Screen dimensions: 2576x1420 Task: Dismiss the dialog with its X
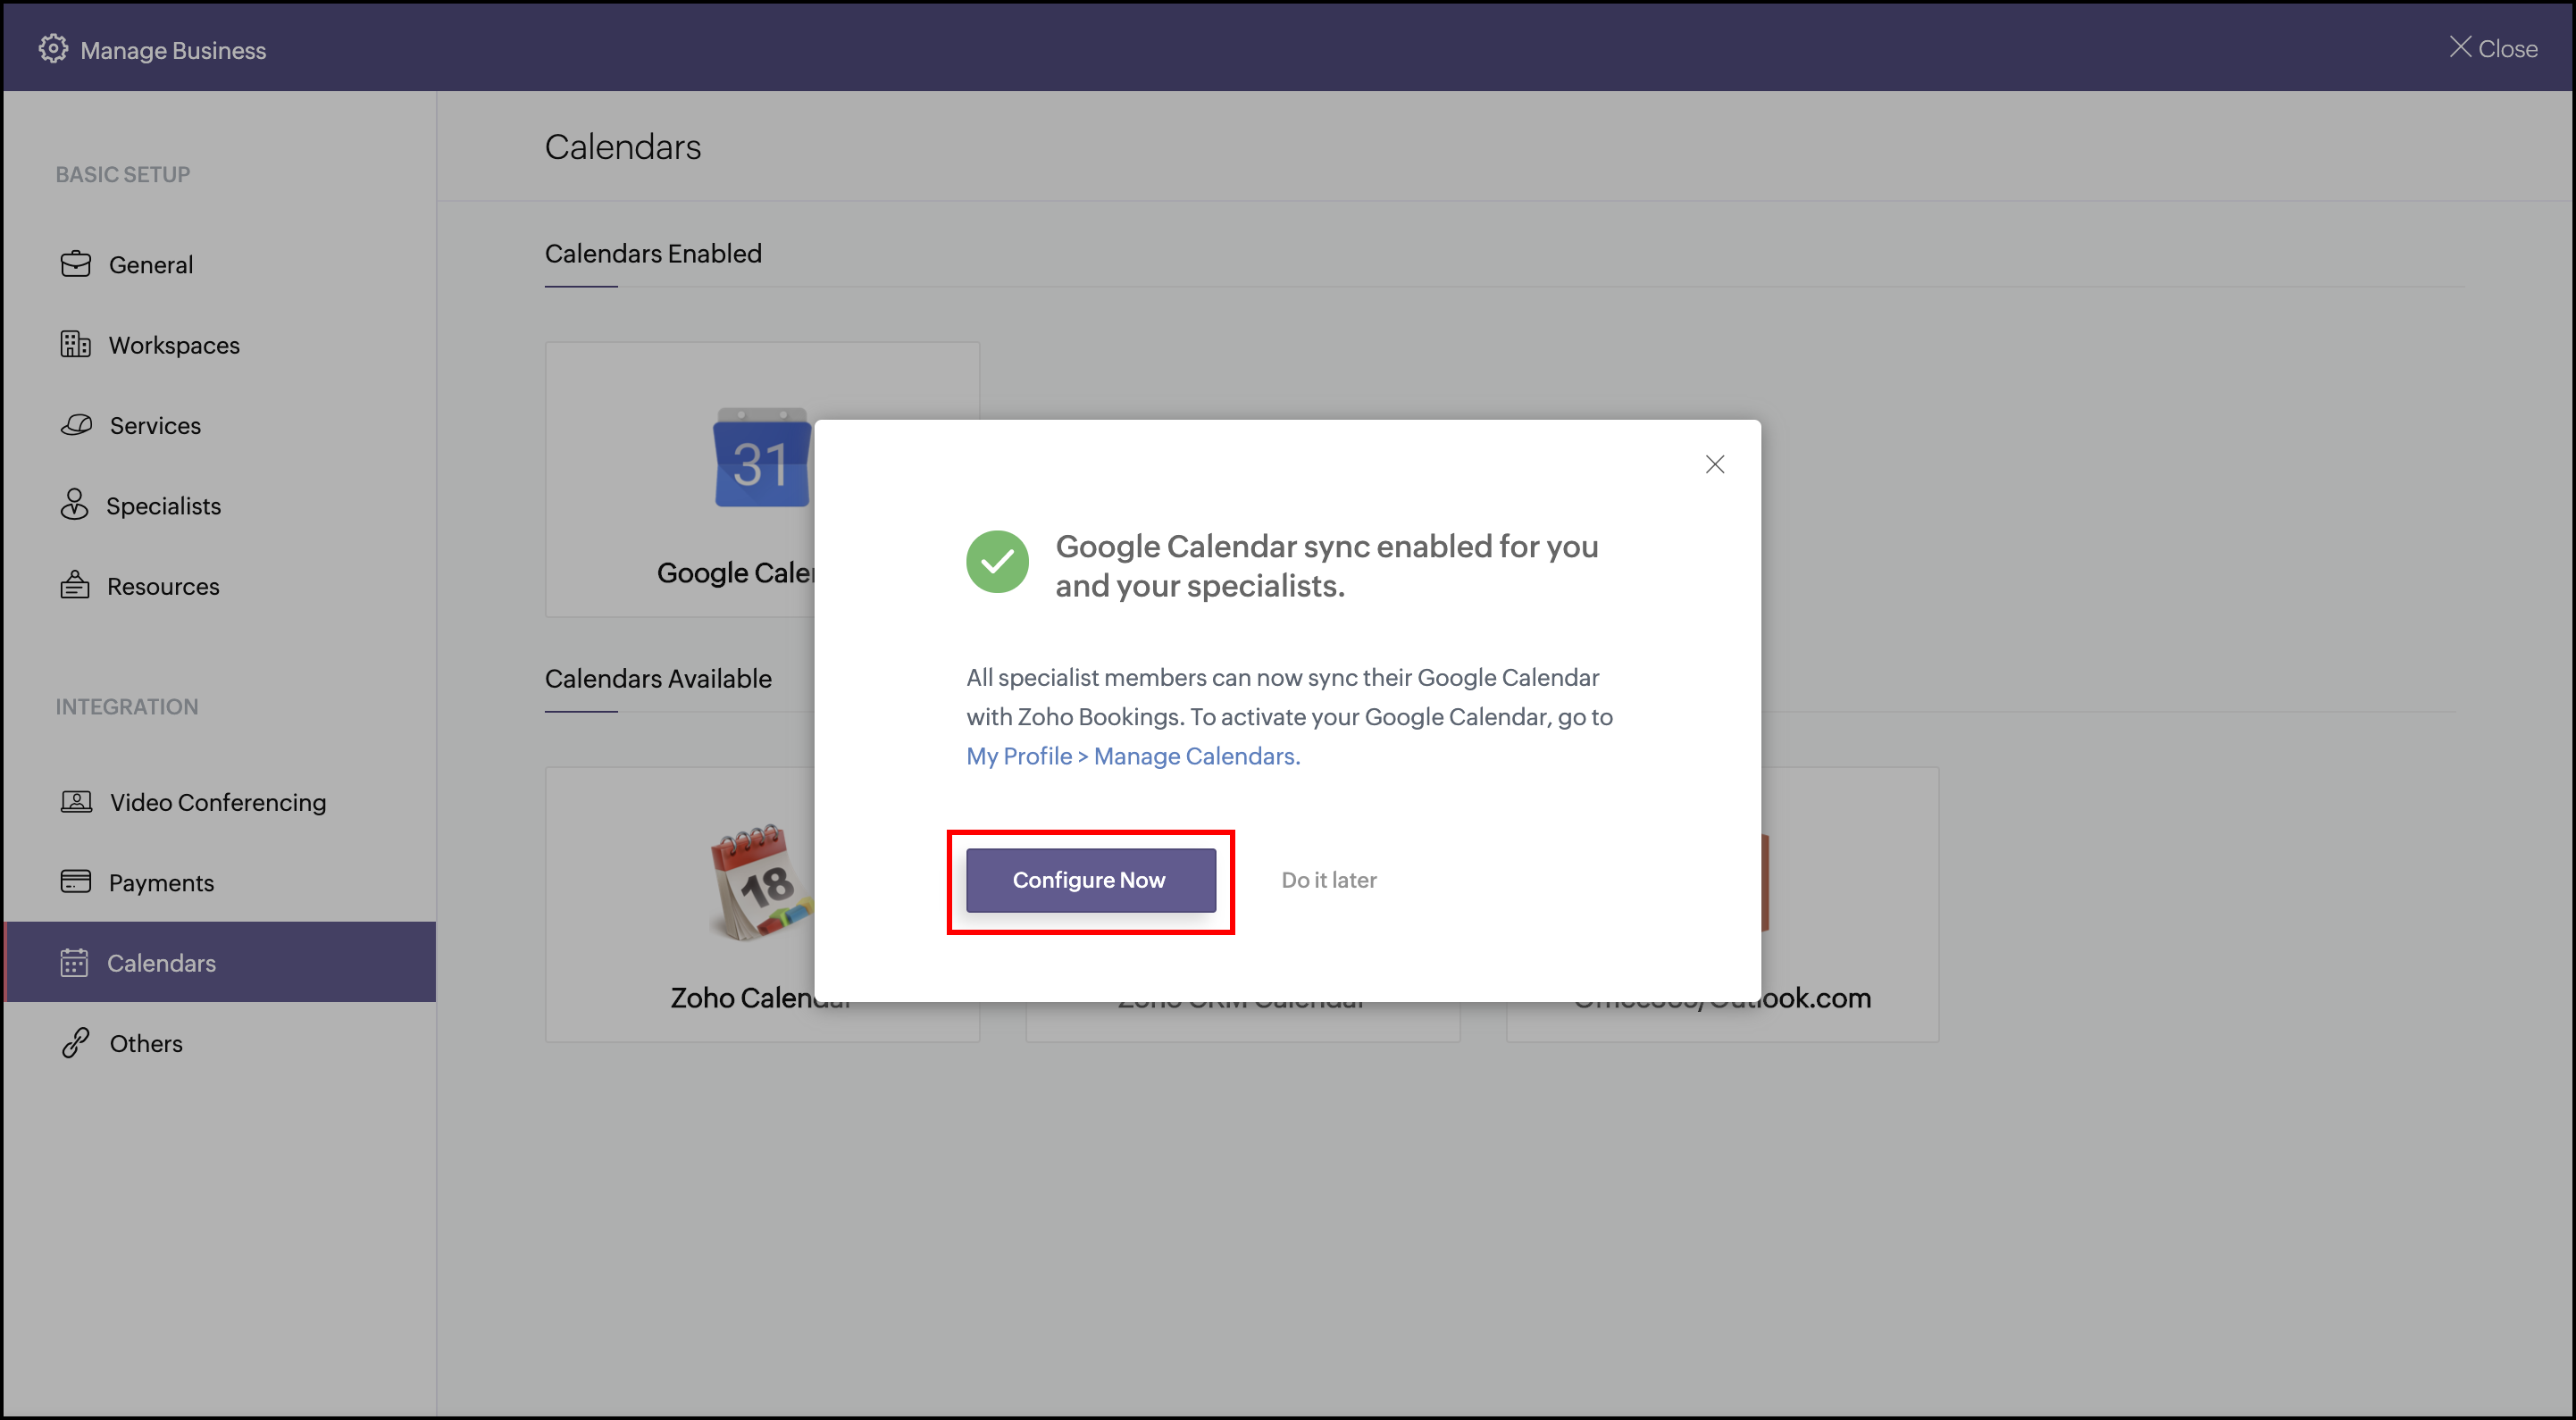click(1714, 464)
